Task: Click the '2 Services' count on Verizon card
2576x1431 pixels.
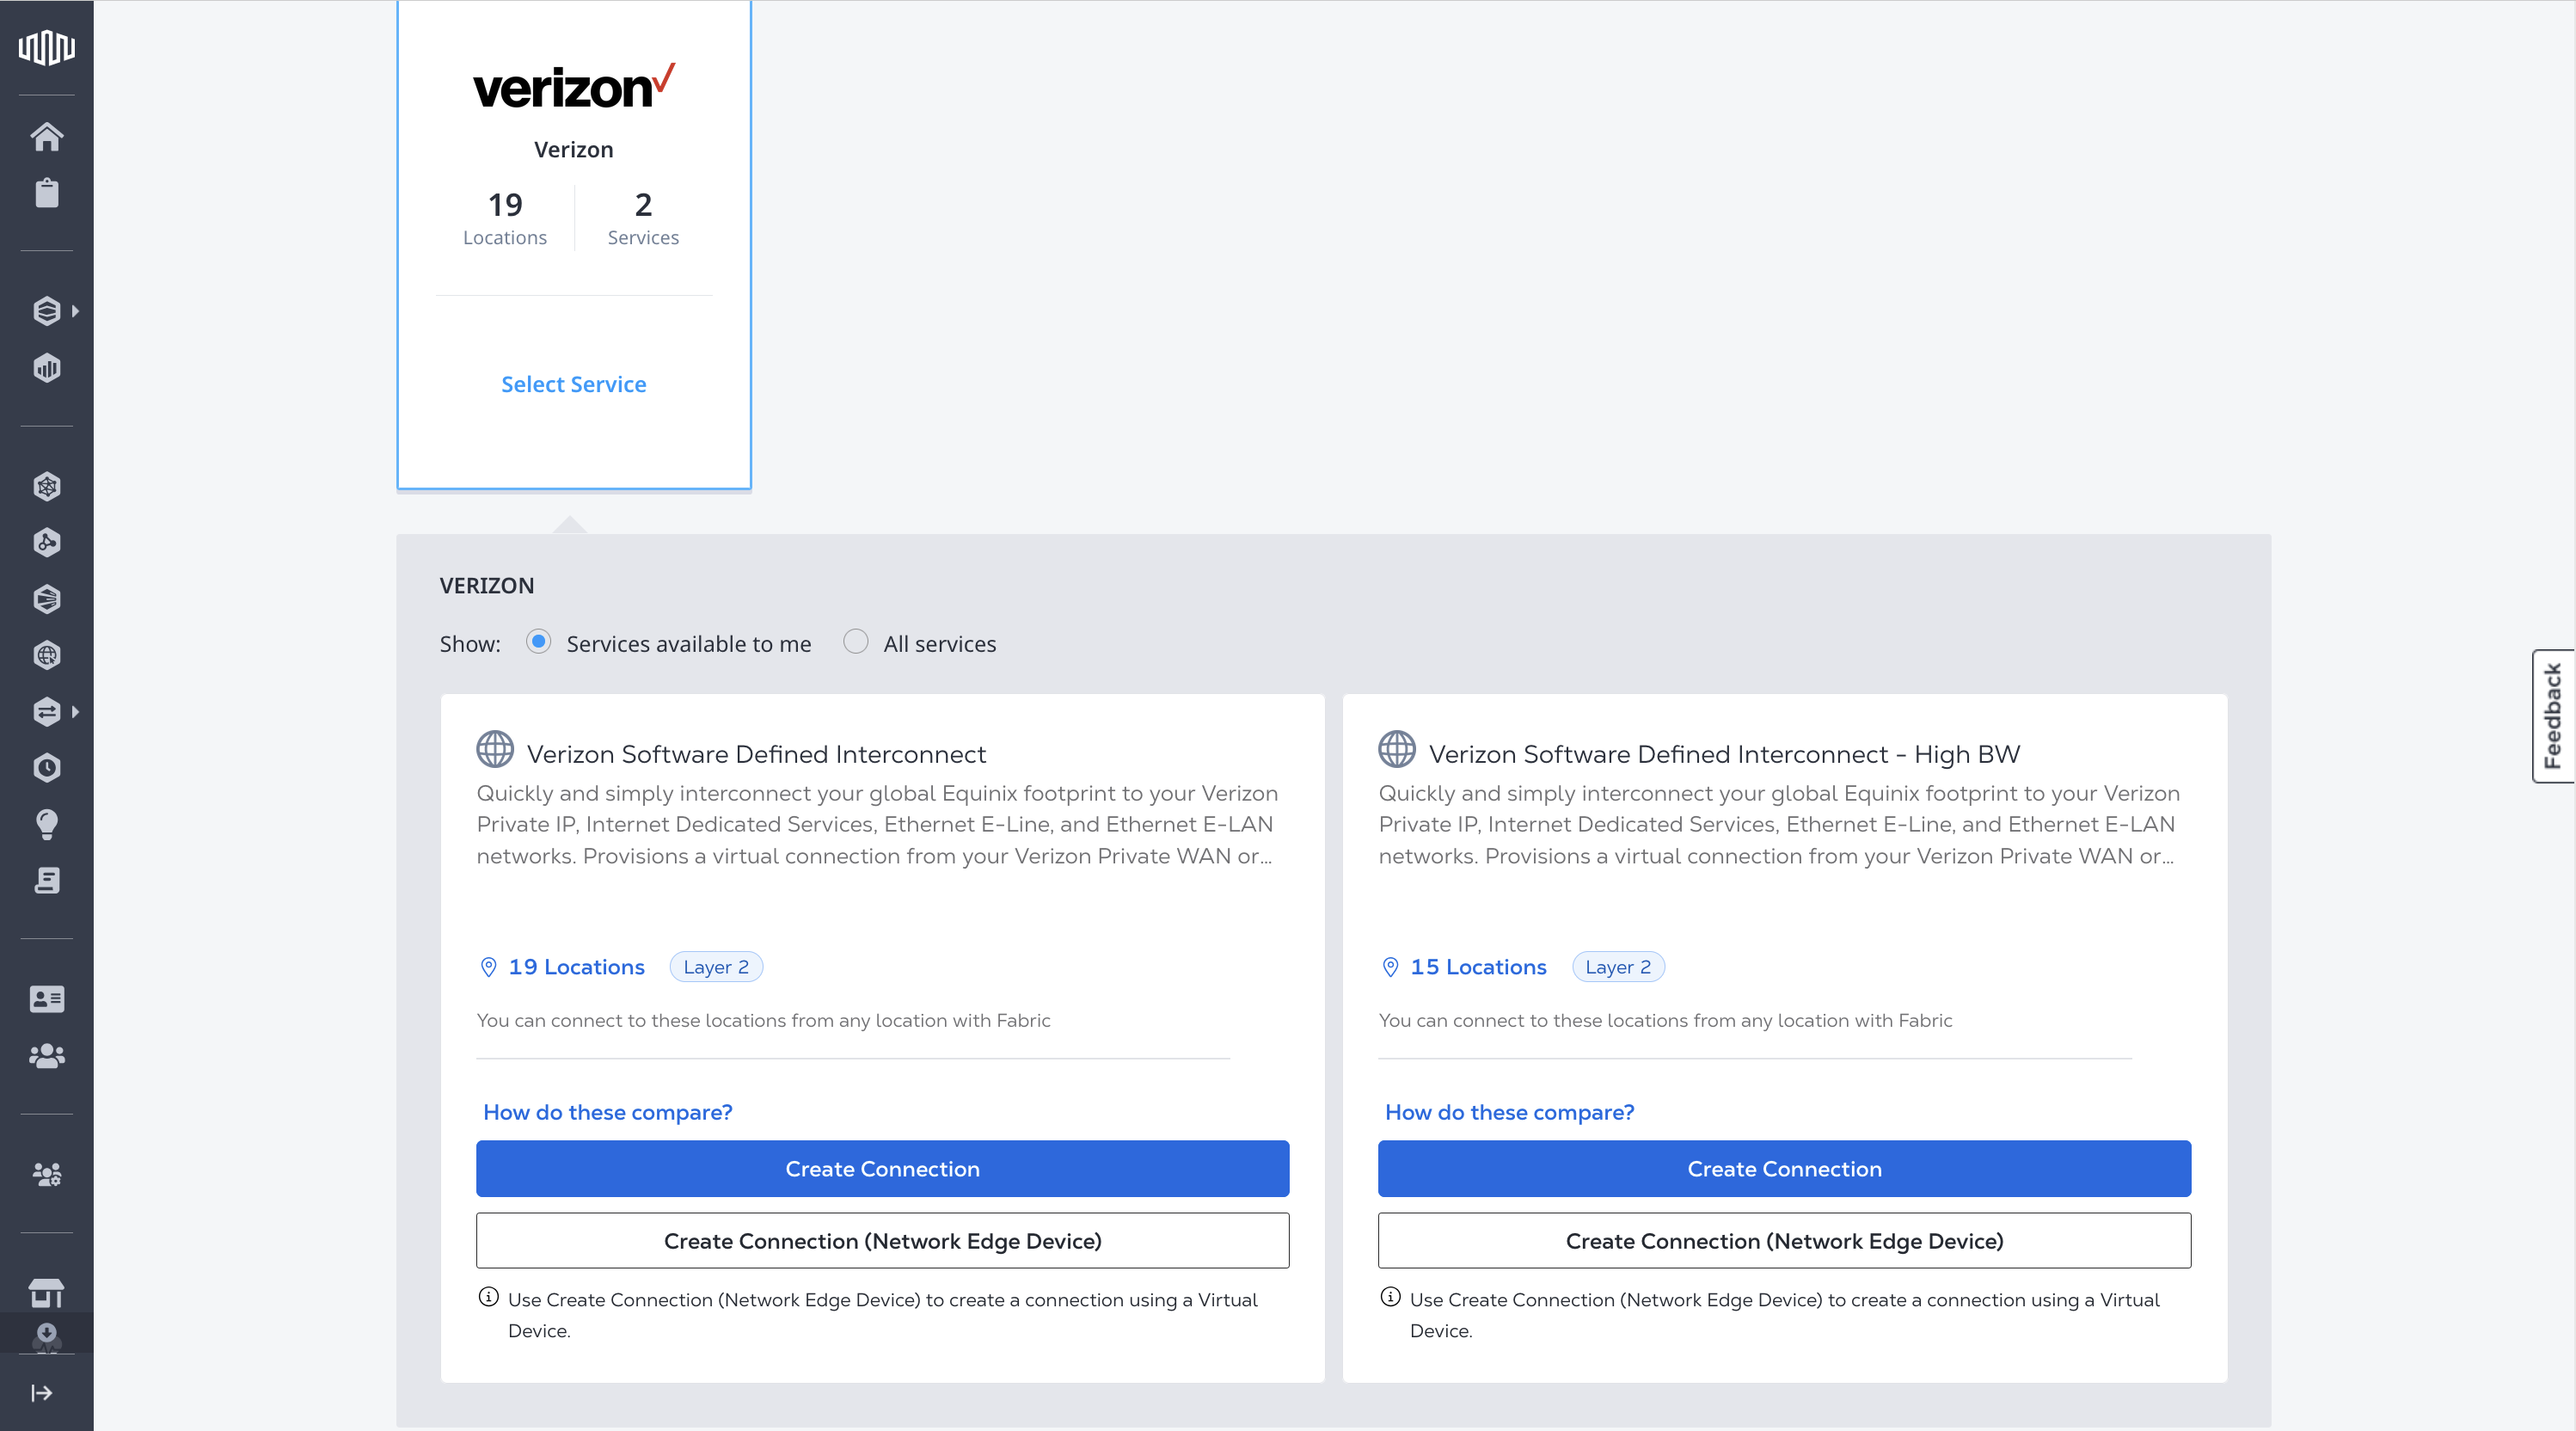Action: point(643,218)
